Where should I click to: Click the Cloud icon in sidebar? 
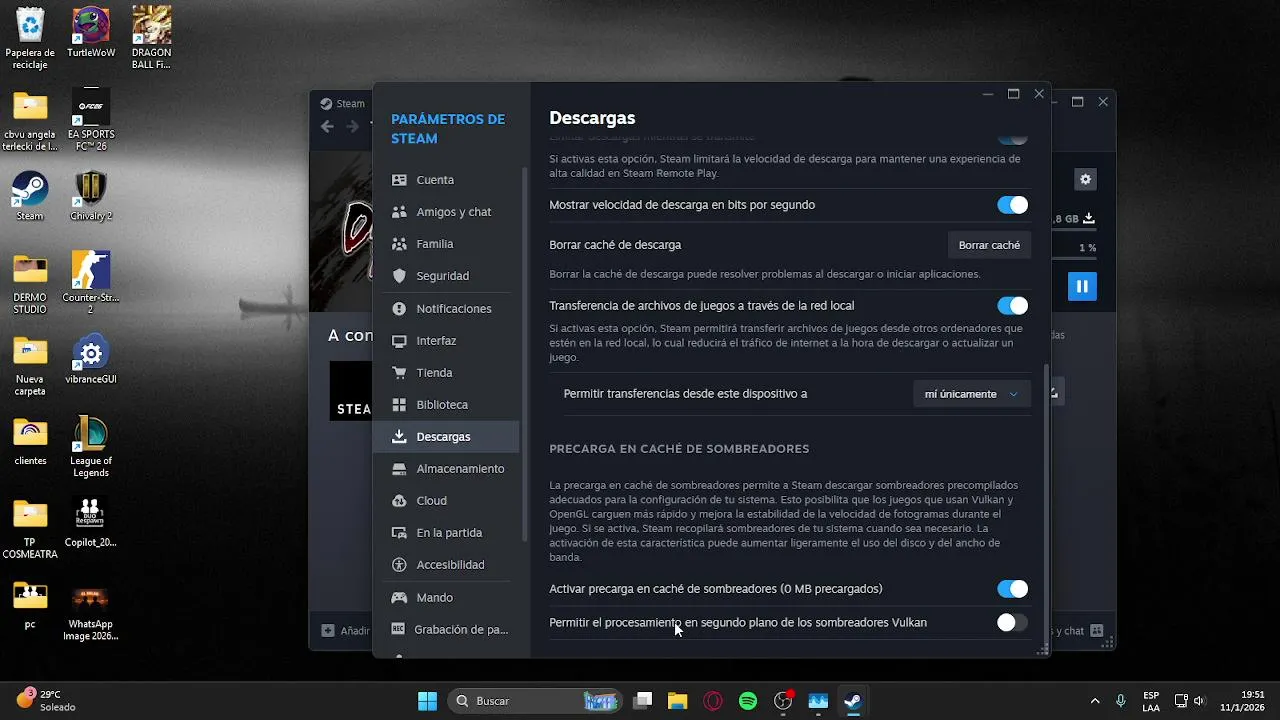click(x=399, y=501)
